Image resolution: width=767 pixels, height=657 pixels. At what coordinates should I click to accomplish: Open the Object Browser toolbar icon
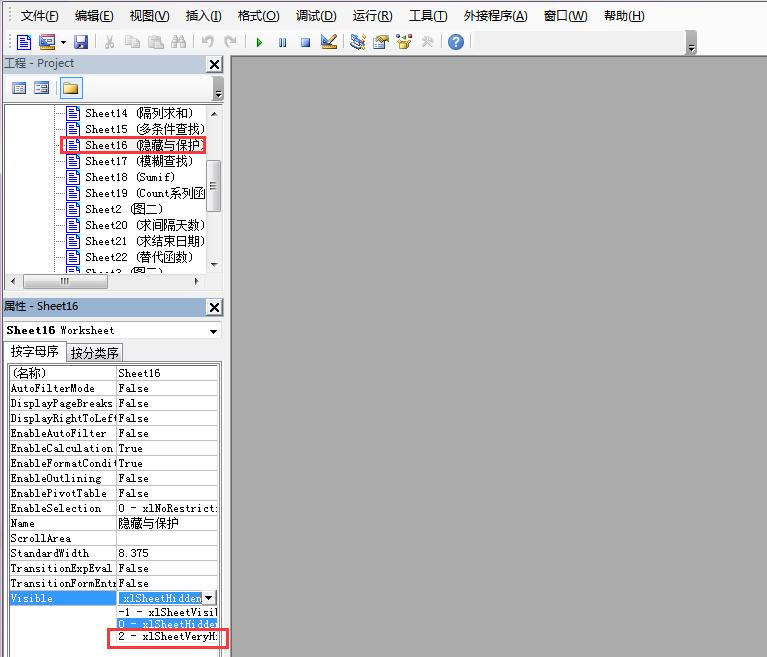(404, 42)
